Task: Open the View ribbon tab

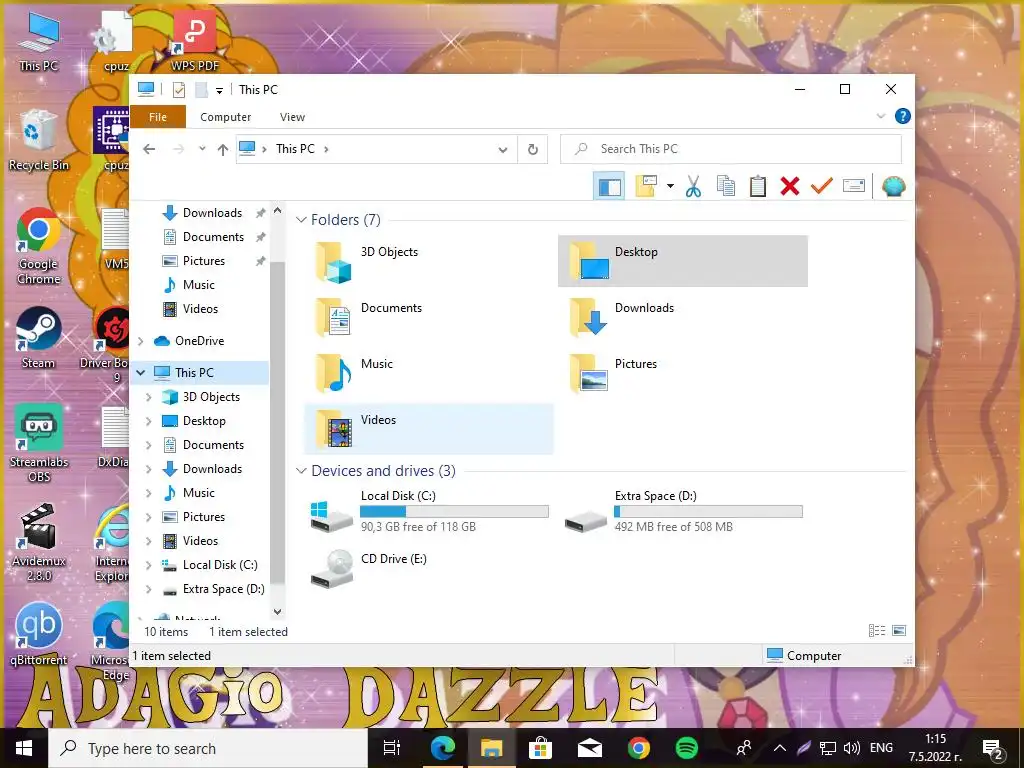Action: click(x=292, y=117)
